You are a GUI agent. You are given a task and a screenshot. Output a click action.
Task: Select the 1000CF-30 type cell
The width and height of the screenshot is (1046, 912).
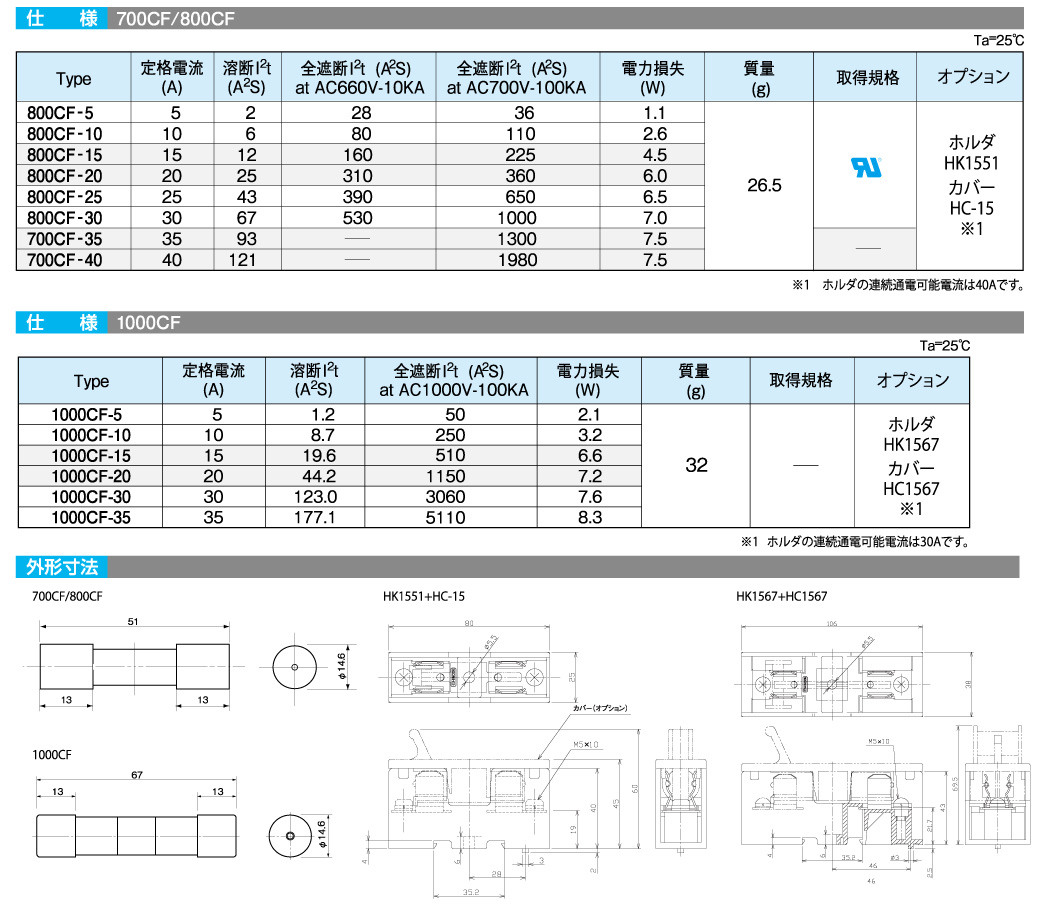click(91, 497)
